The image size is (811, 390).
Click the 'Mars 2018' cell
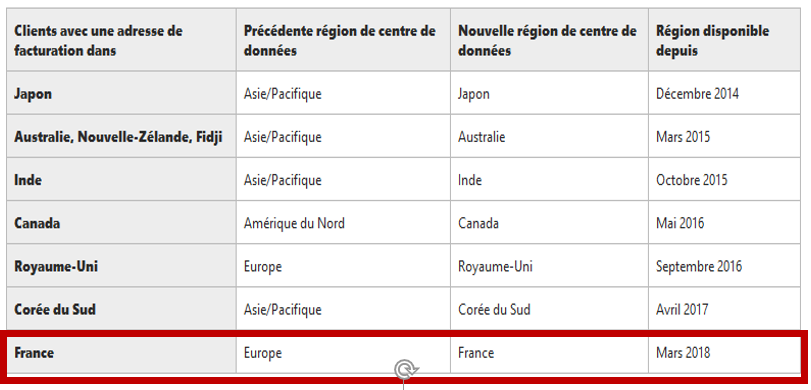pos(724,353)
